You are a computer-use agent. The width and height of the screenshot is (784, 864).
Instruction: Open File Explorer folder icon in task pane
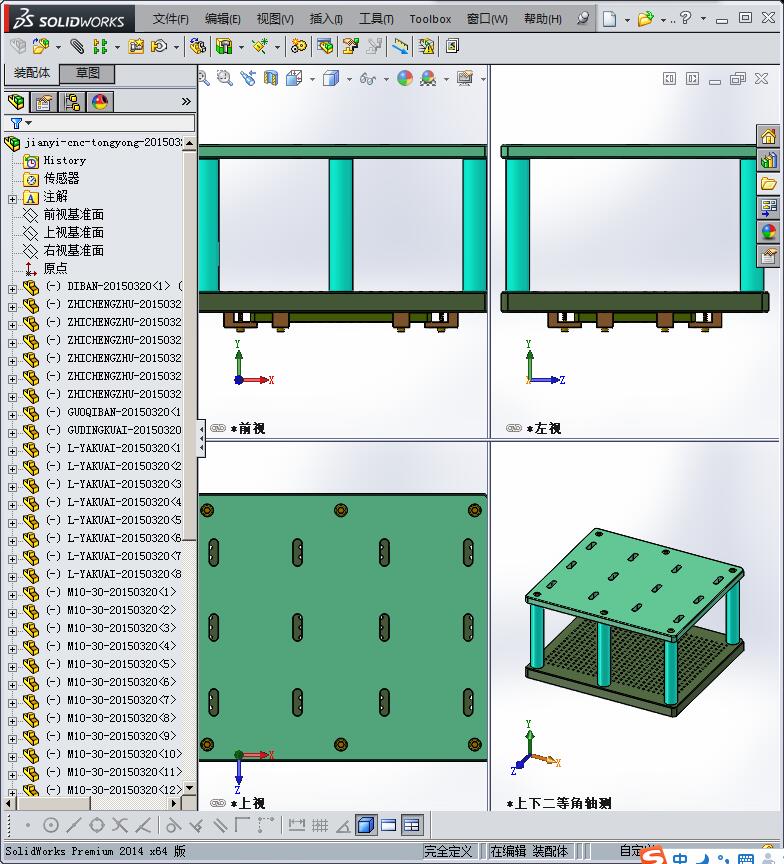point(769,183)
